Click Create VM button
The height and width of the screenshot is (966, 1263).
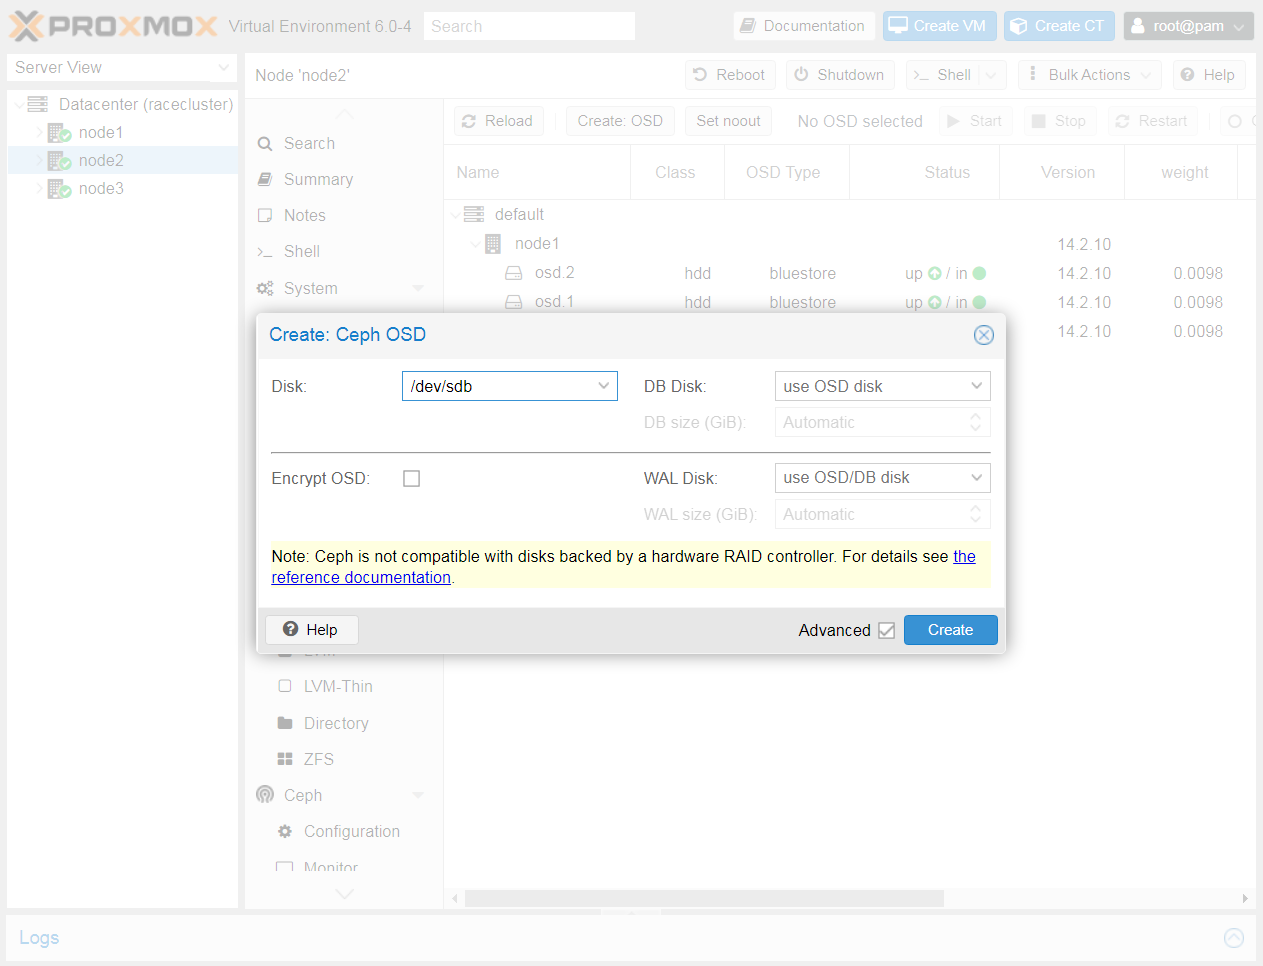point(940,26)
